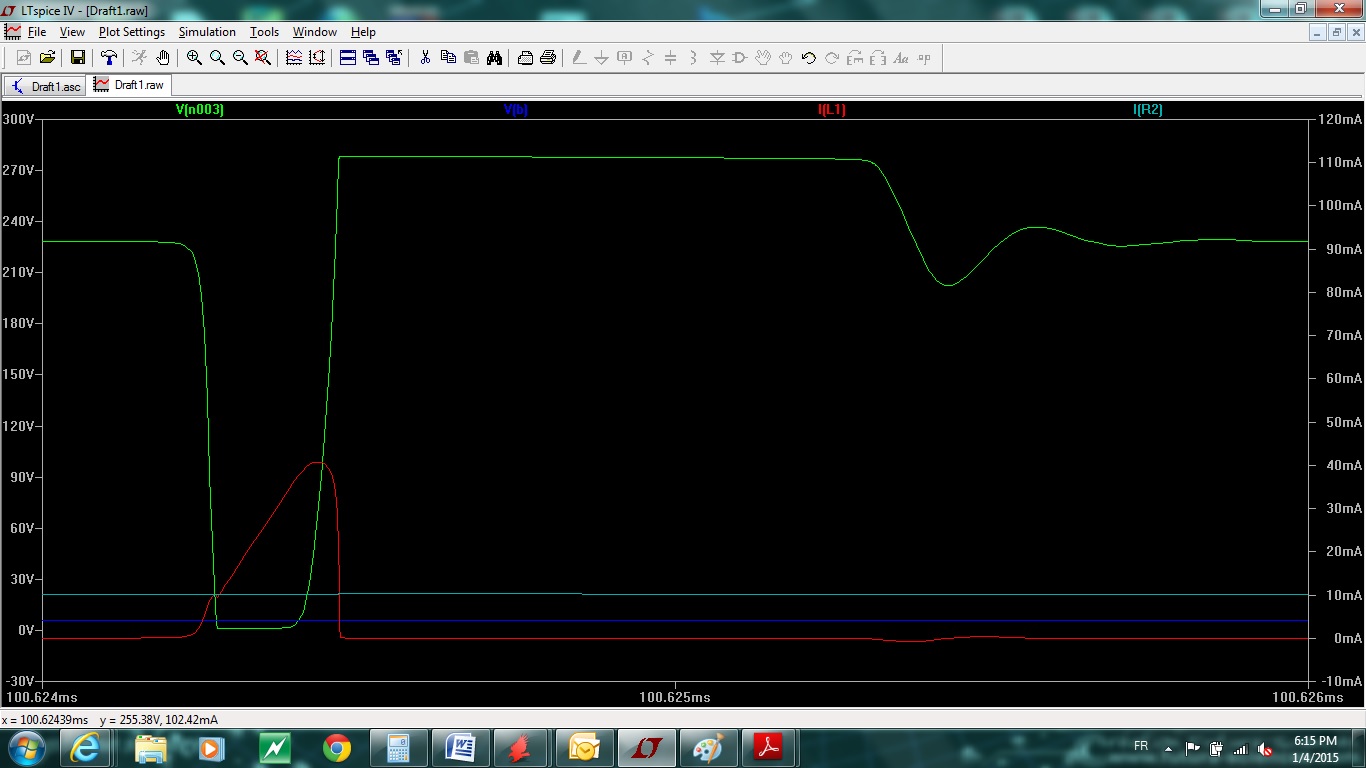Image resolution: width=1366 pixels, height=768 pixels.
Task: Click the cursor coordinates readout in status bar
Action: 110,720
